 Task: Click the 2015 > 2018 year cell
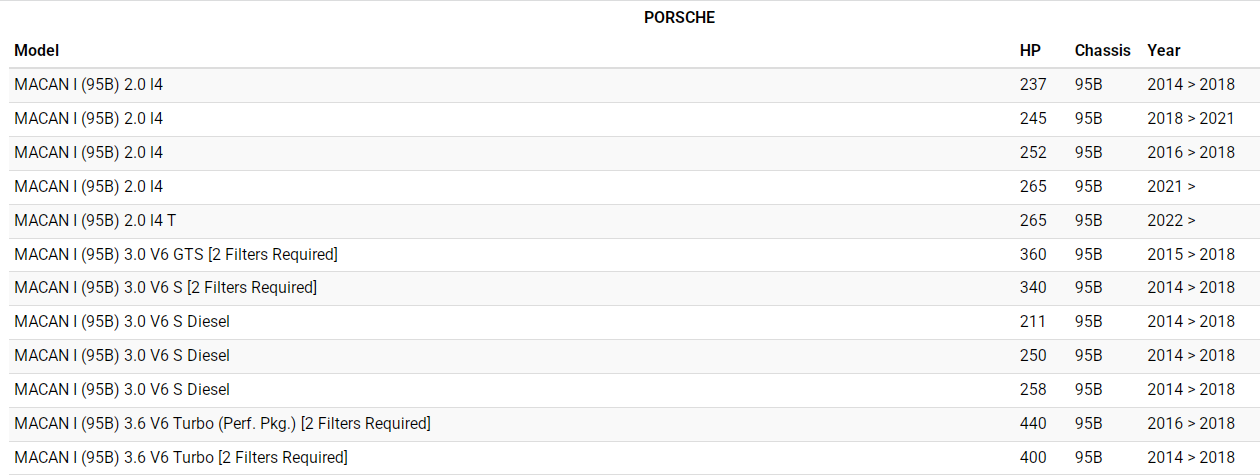pyautogui.click(x=1191, y=254)
